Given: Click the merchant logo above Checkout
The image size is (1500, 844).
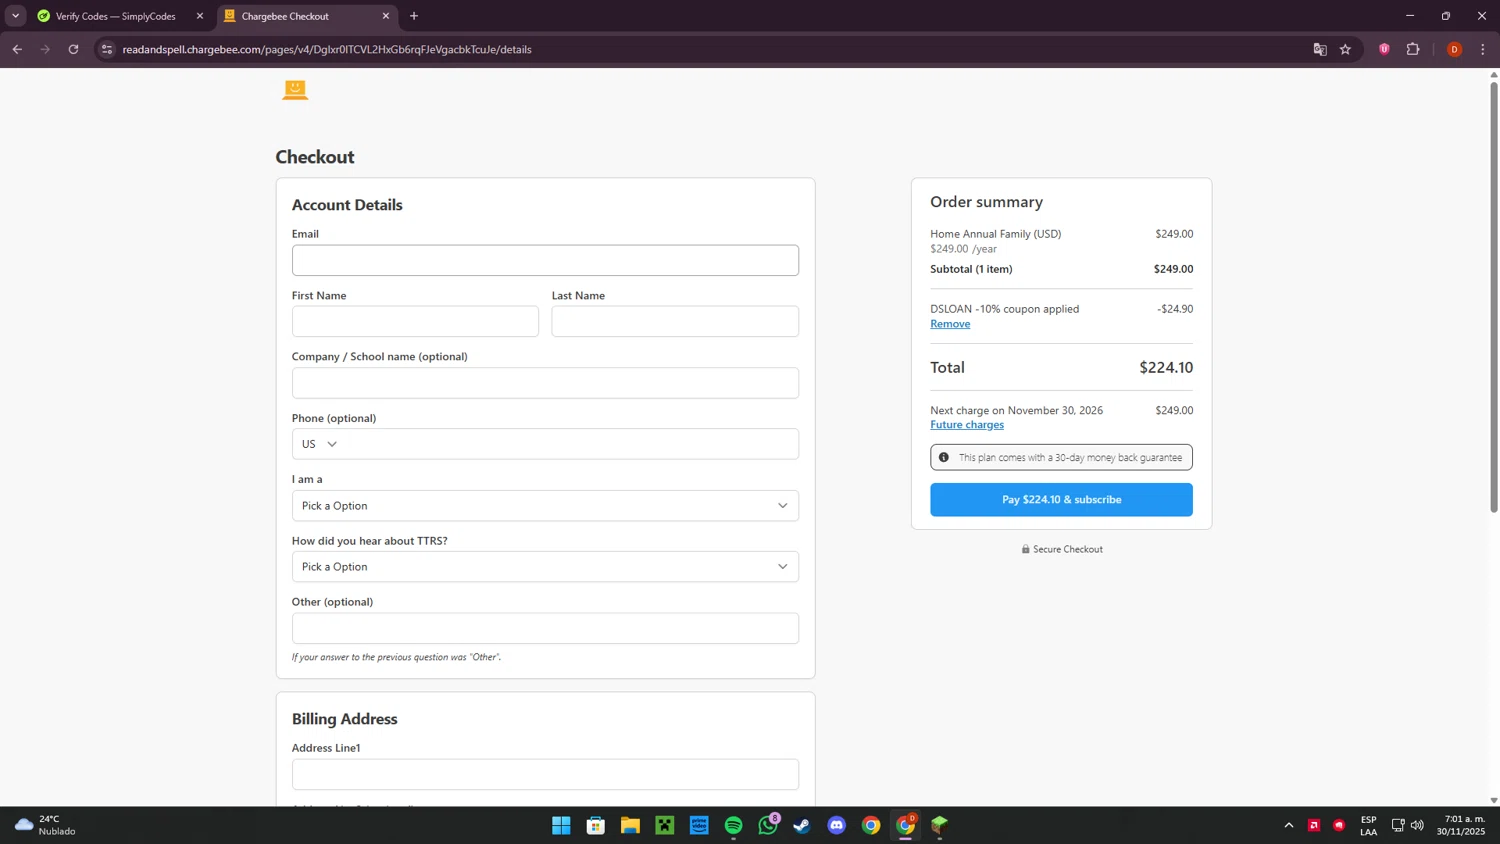Looking at the screenshot, I should tap(295, 90).
